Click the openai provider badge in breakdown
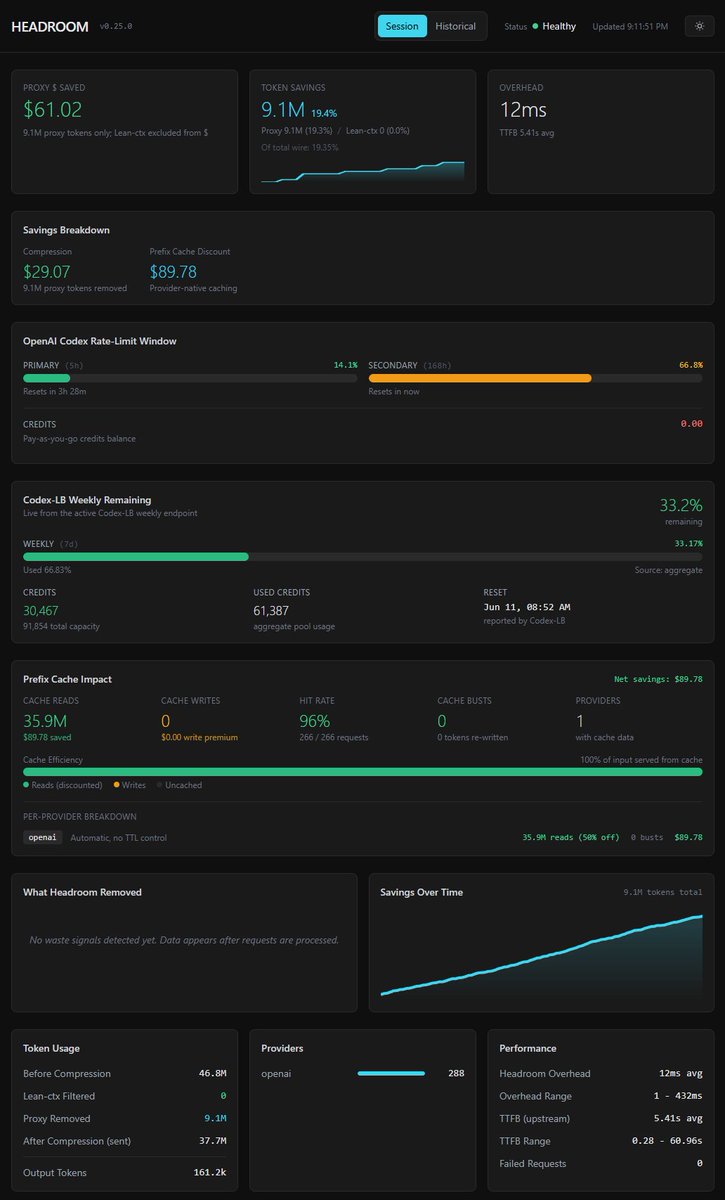Viewport: 725px width, 1200px height. click(x=42, y=837)
